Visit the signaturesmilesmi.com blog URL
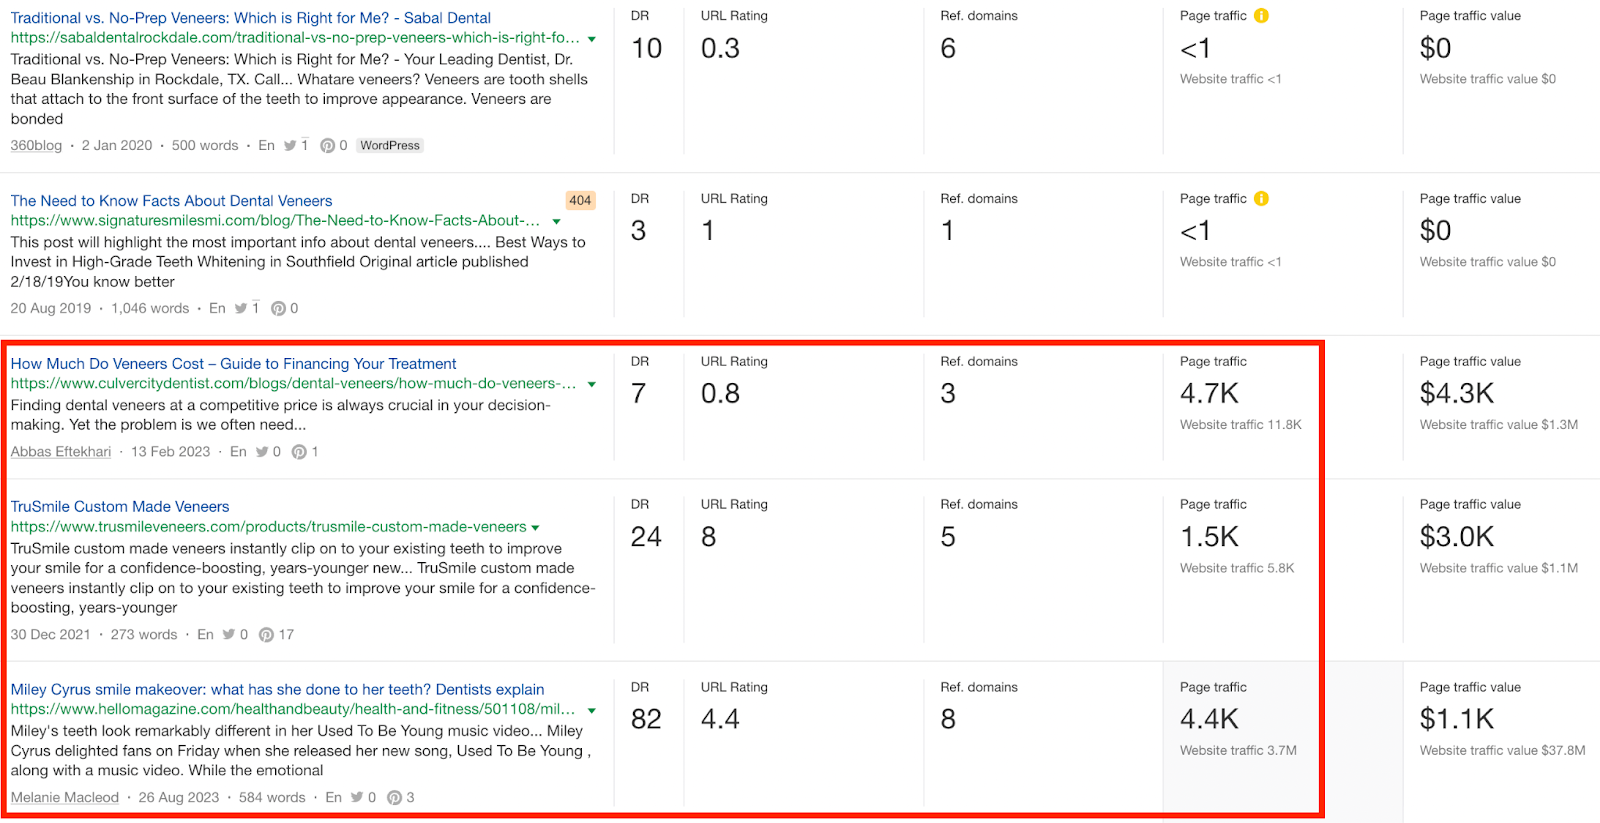1600x823 pixels. [275, 221]
